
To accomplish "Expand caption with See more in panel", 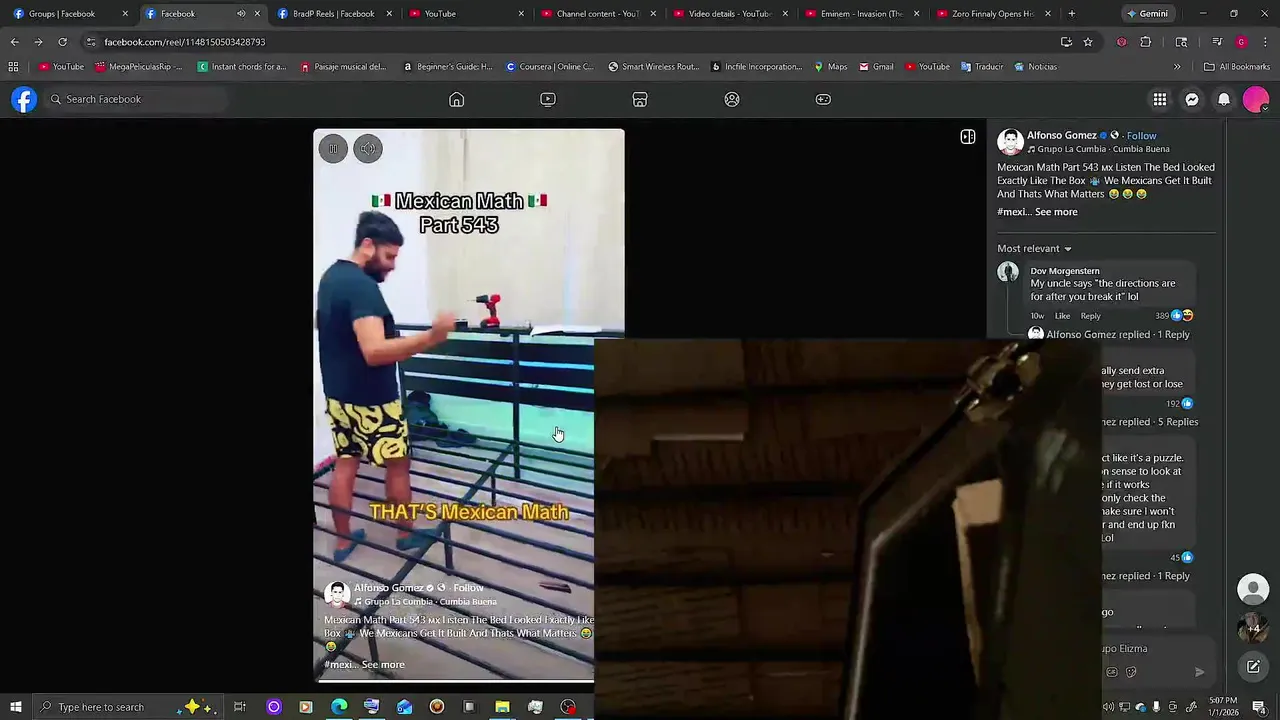I will (1056, 212).
